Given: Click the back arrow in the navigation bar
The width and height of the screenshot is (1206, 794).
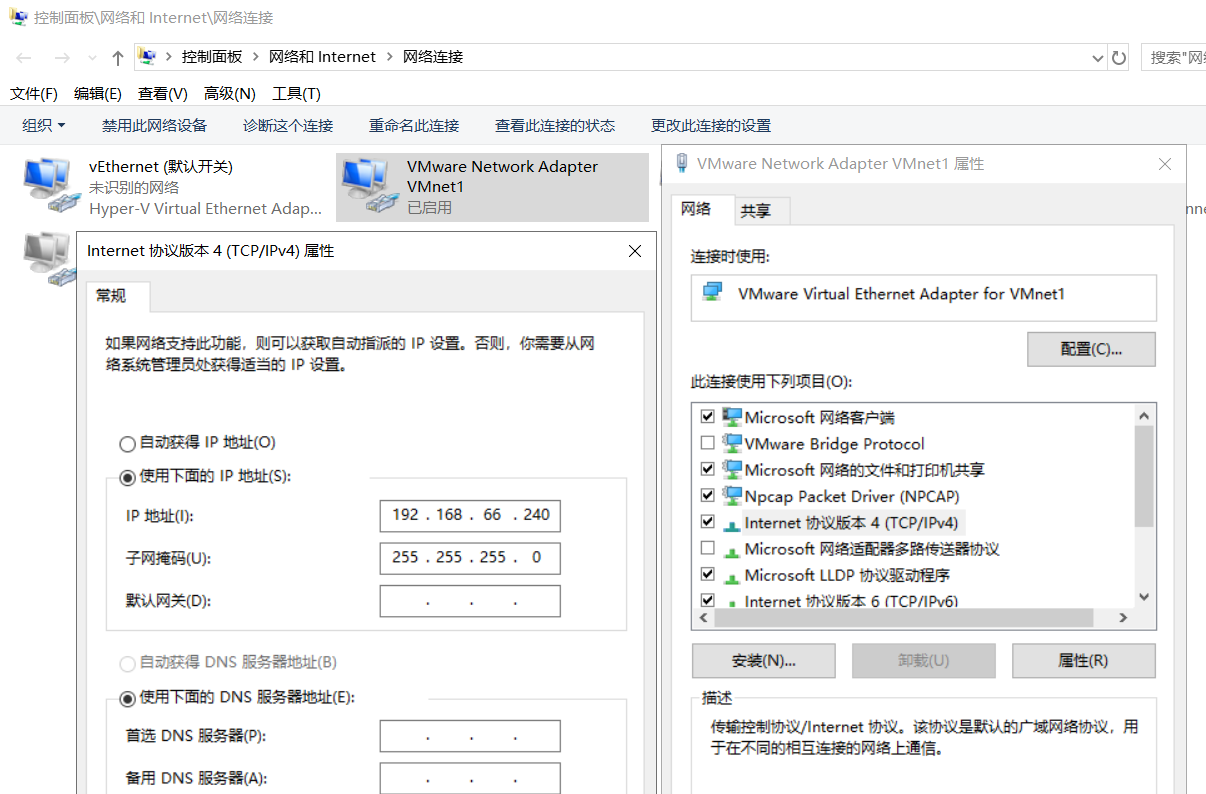Looking at the screenshot, I should click(x=24, y=58).
